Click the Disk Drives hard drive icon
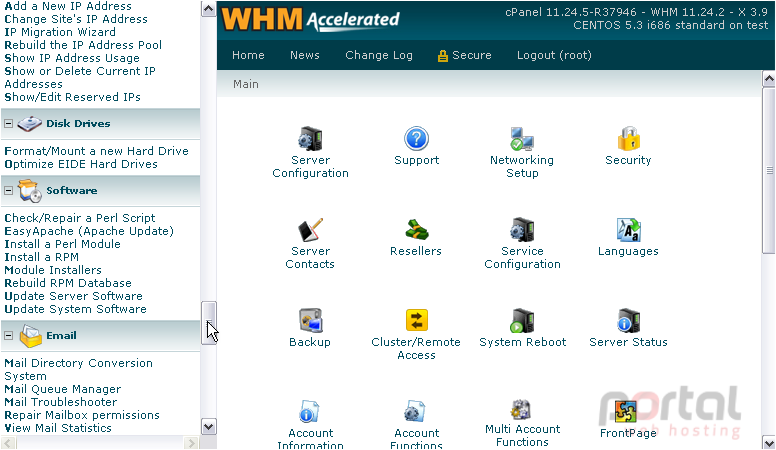This screenshot has height=450, width=776. pos(29,124)
